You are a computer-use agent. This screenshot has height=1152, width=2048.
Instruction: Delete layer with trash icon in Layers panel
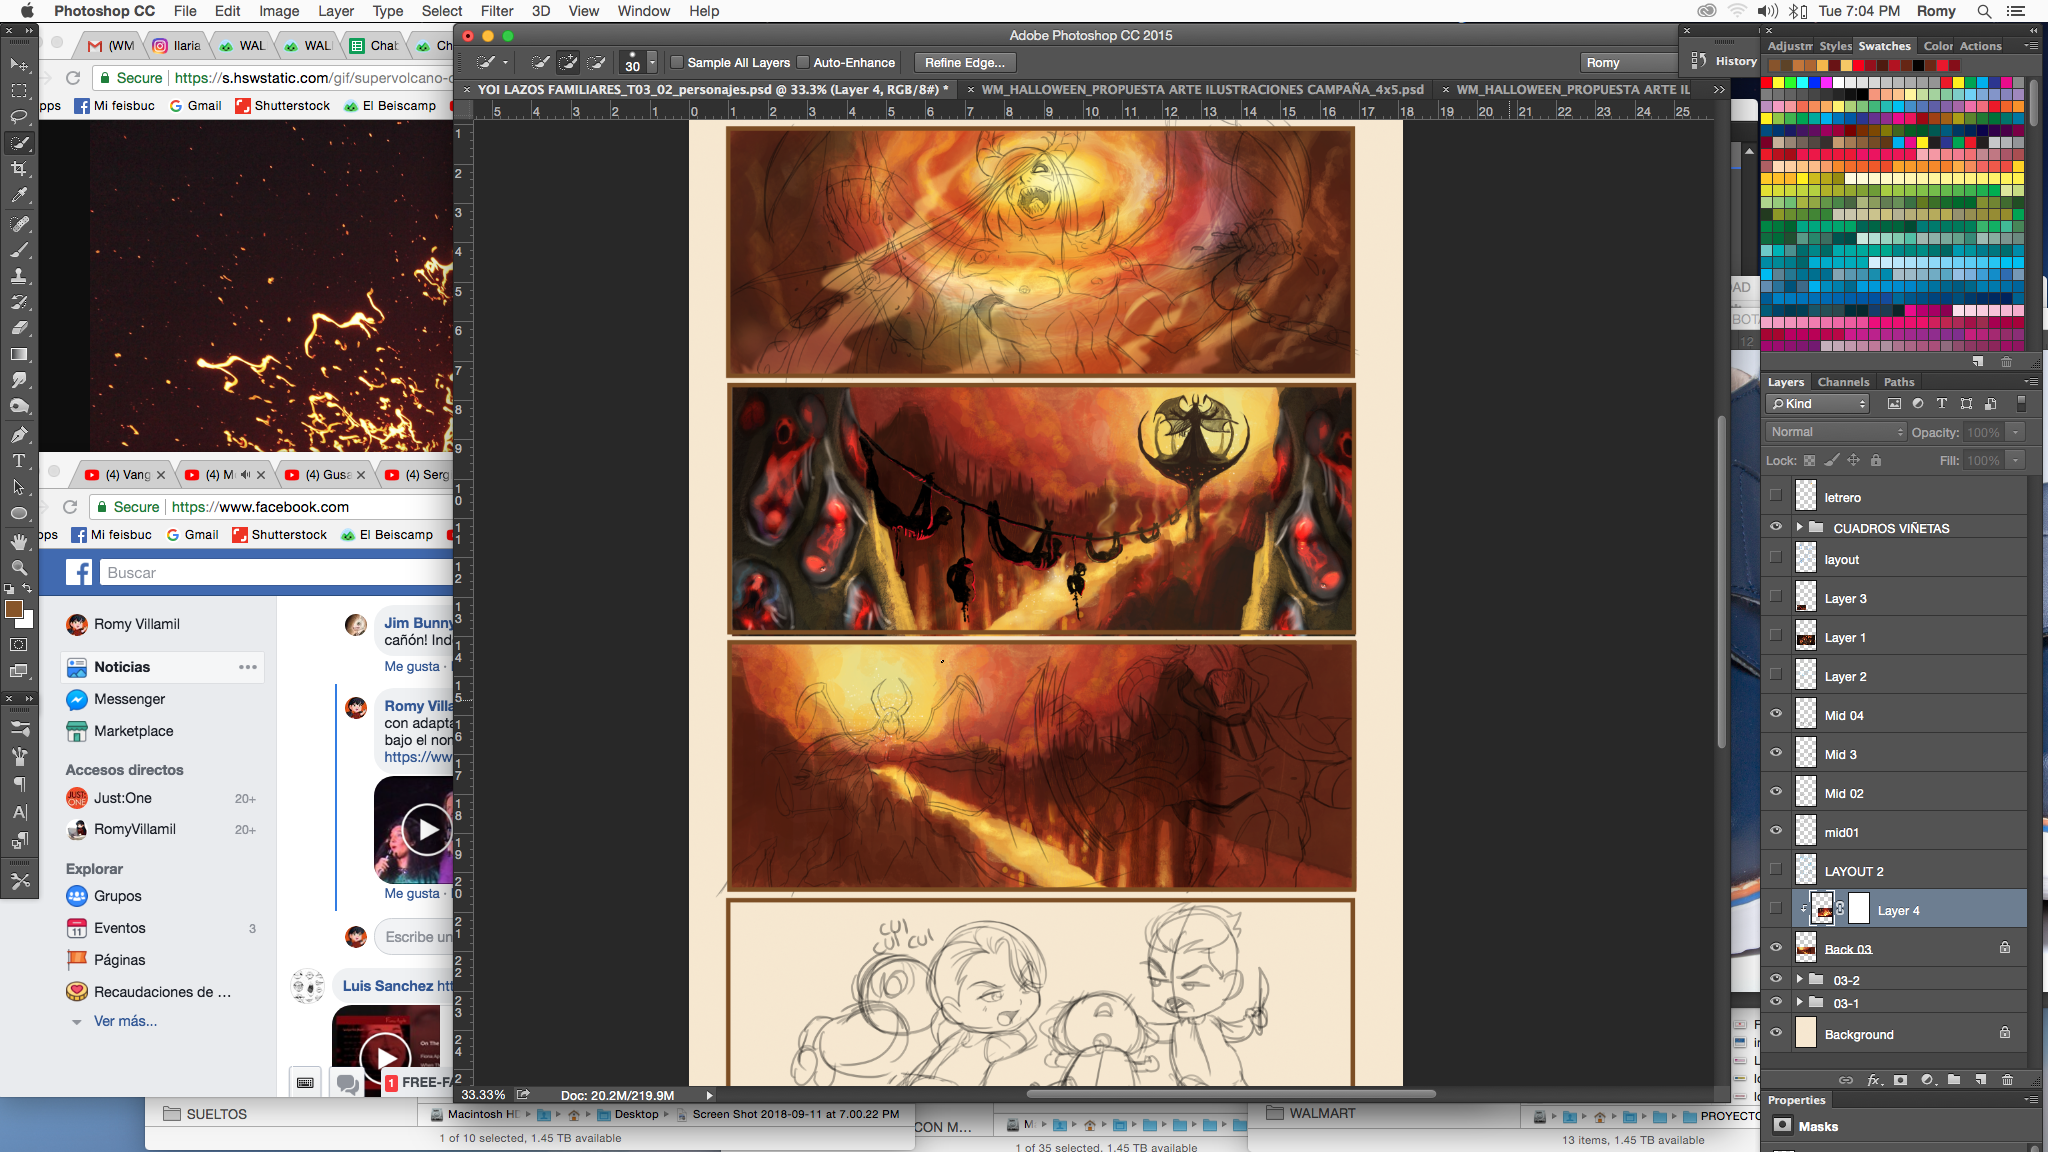coord(2007,1080)
